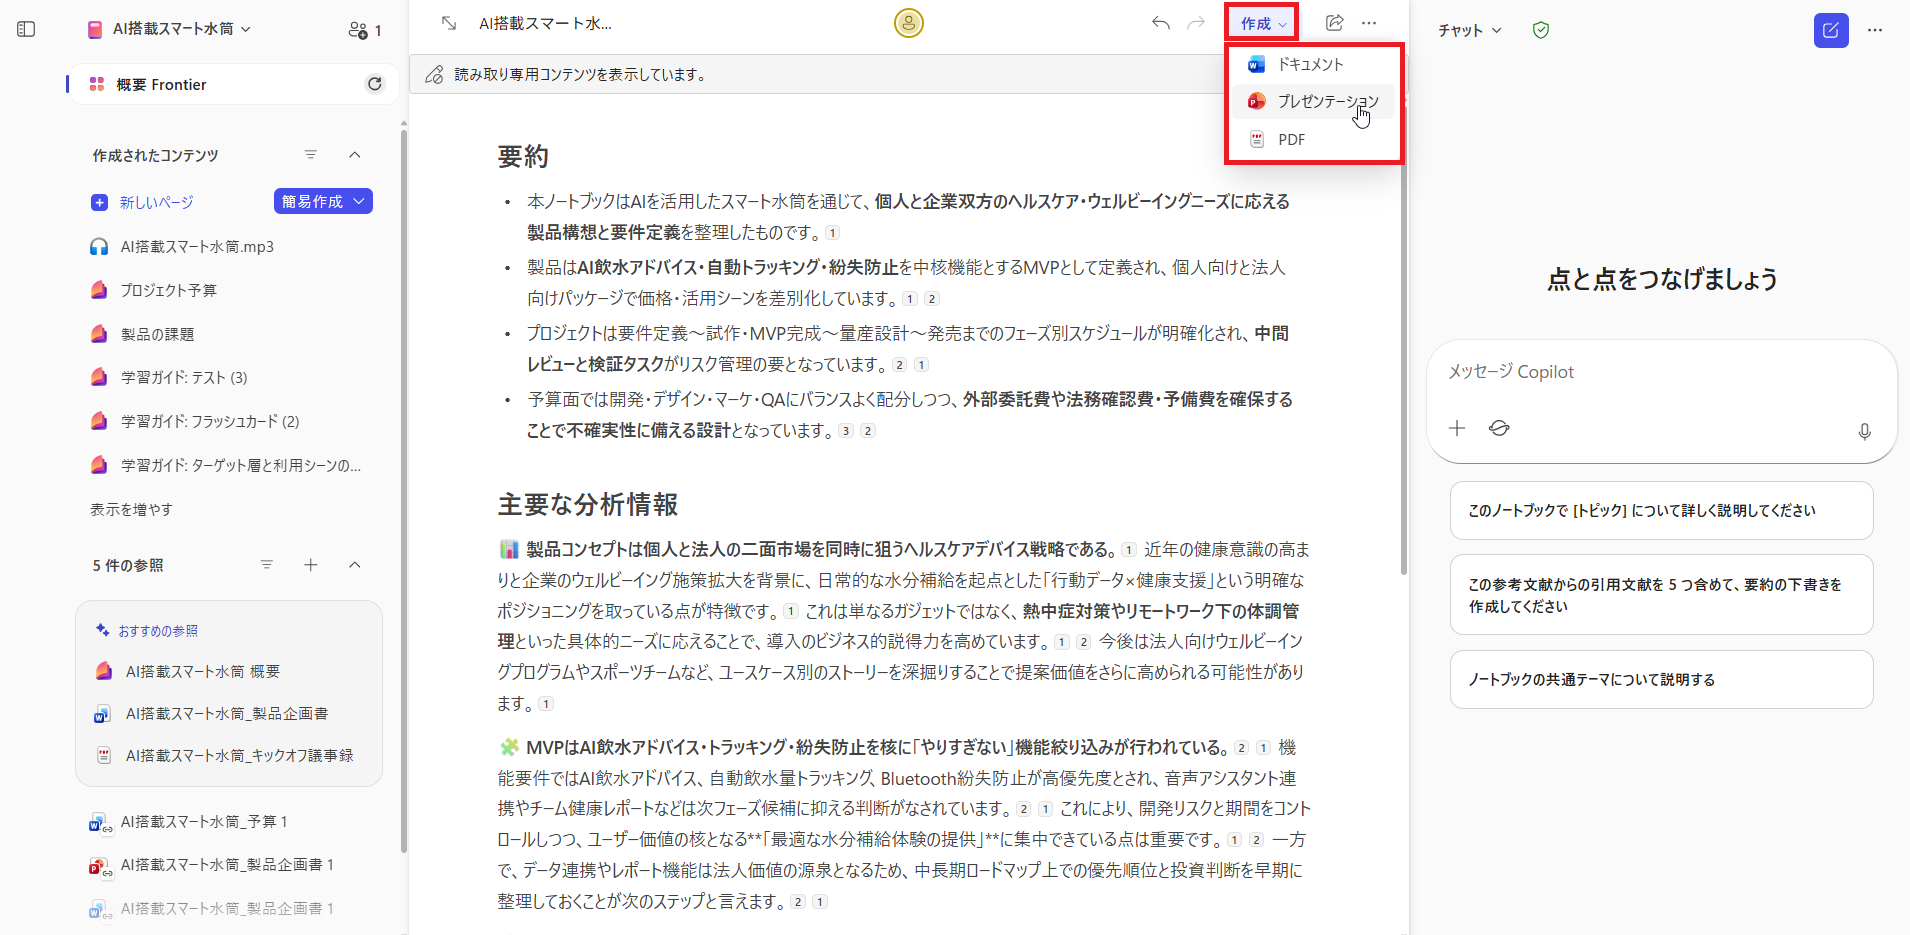The width and height of the screenshot is (1910, 935).
Task: Create a 新しいページ
Action: click(x=155, y=201)
